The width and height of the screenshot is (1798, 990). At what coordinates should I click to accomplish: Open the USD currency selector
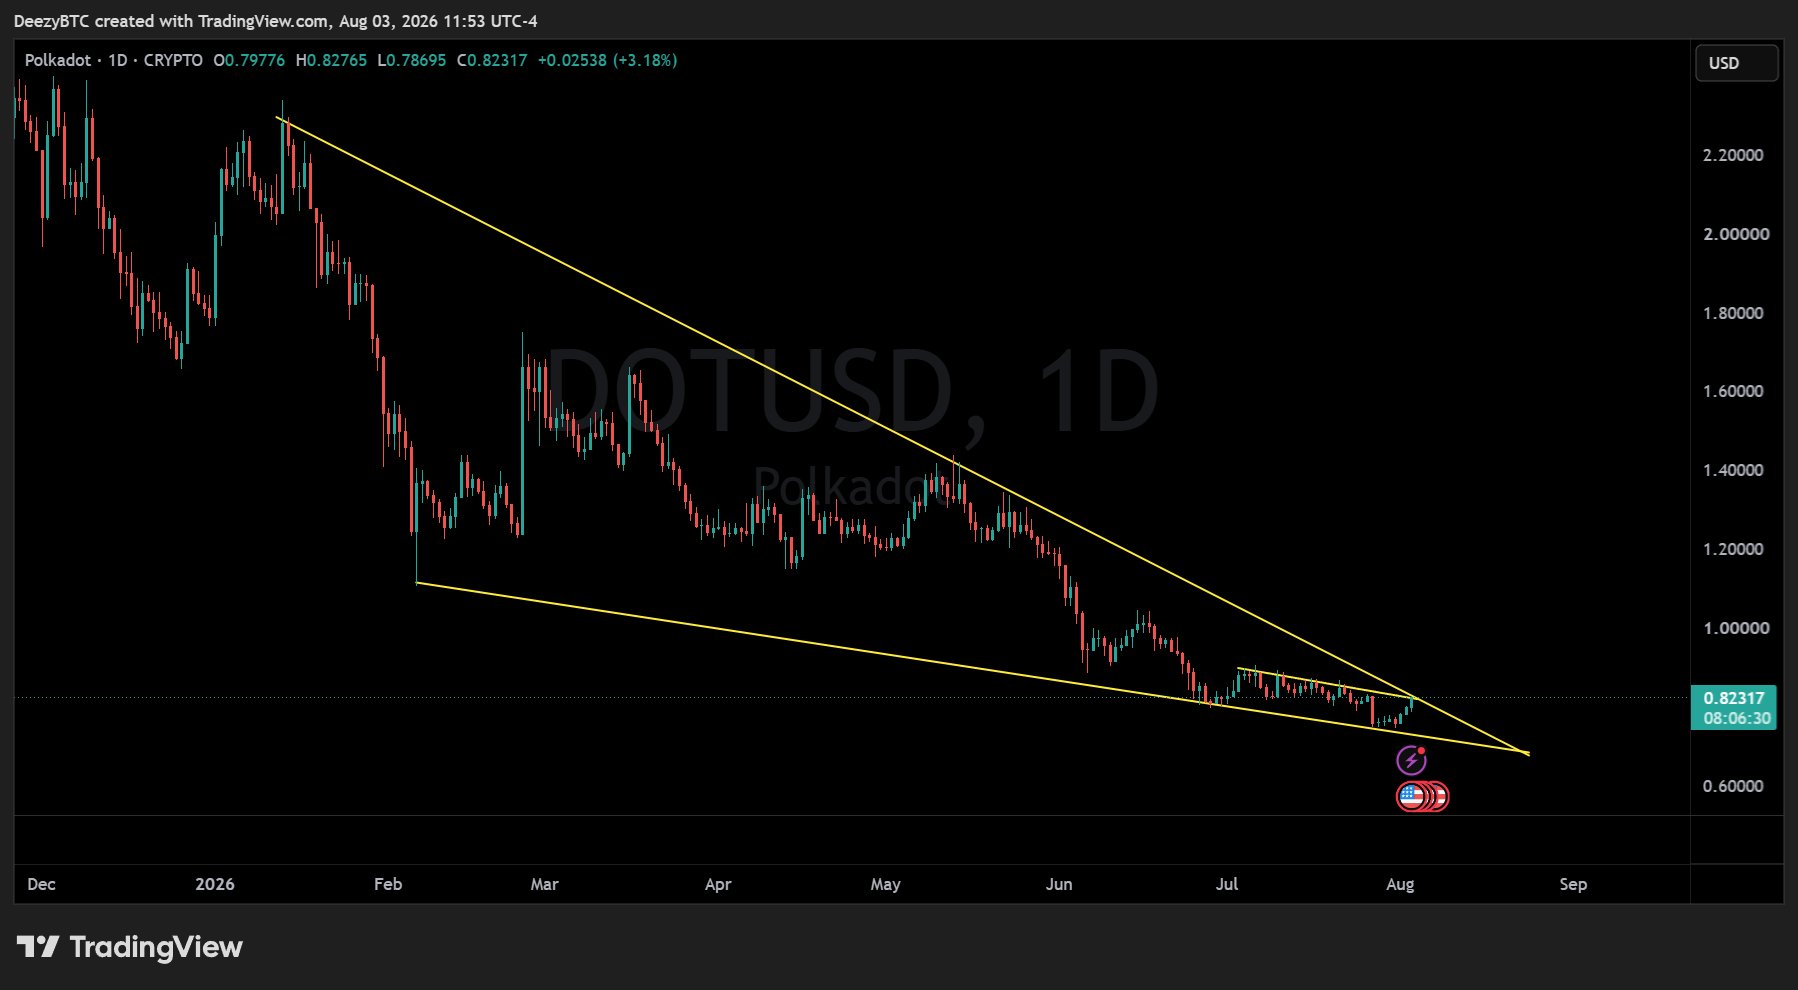1736,63
